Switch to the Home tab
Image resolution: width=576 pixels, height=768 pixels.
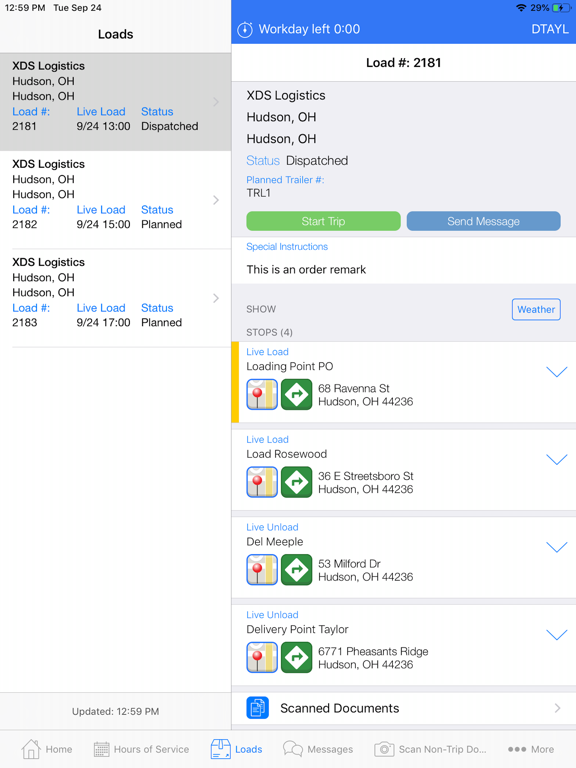47,749
